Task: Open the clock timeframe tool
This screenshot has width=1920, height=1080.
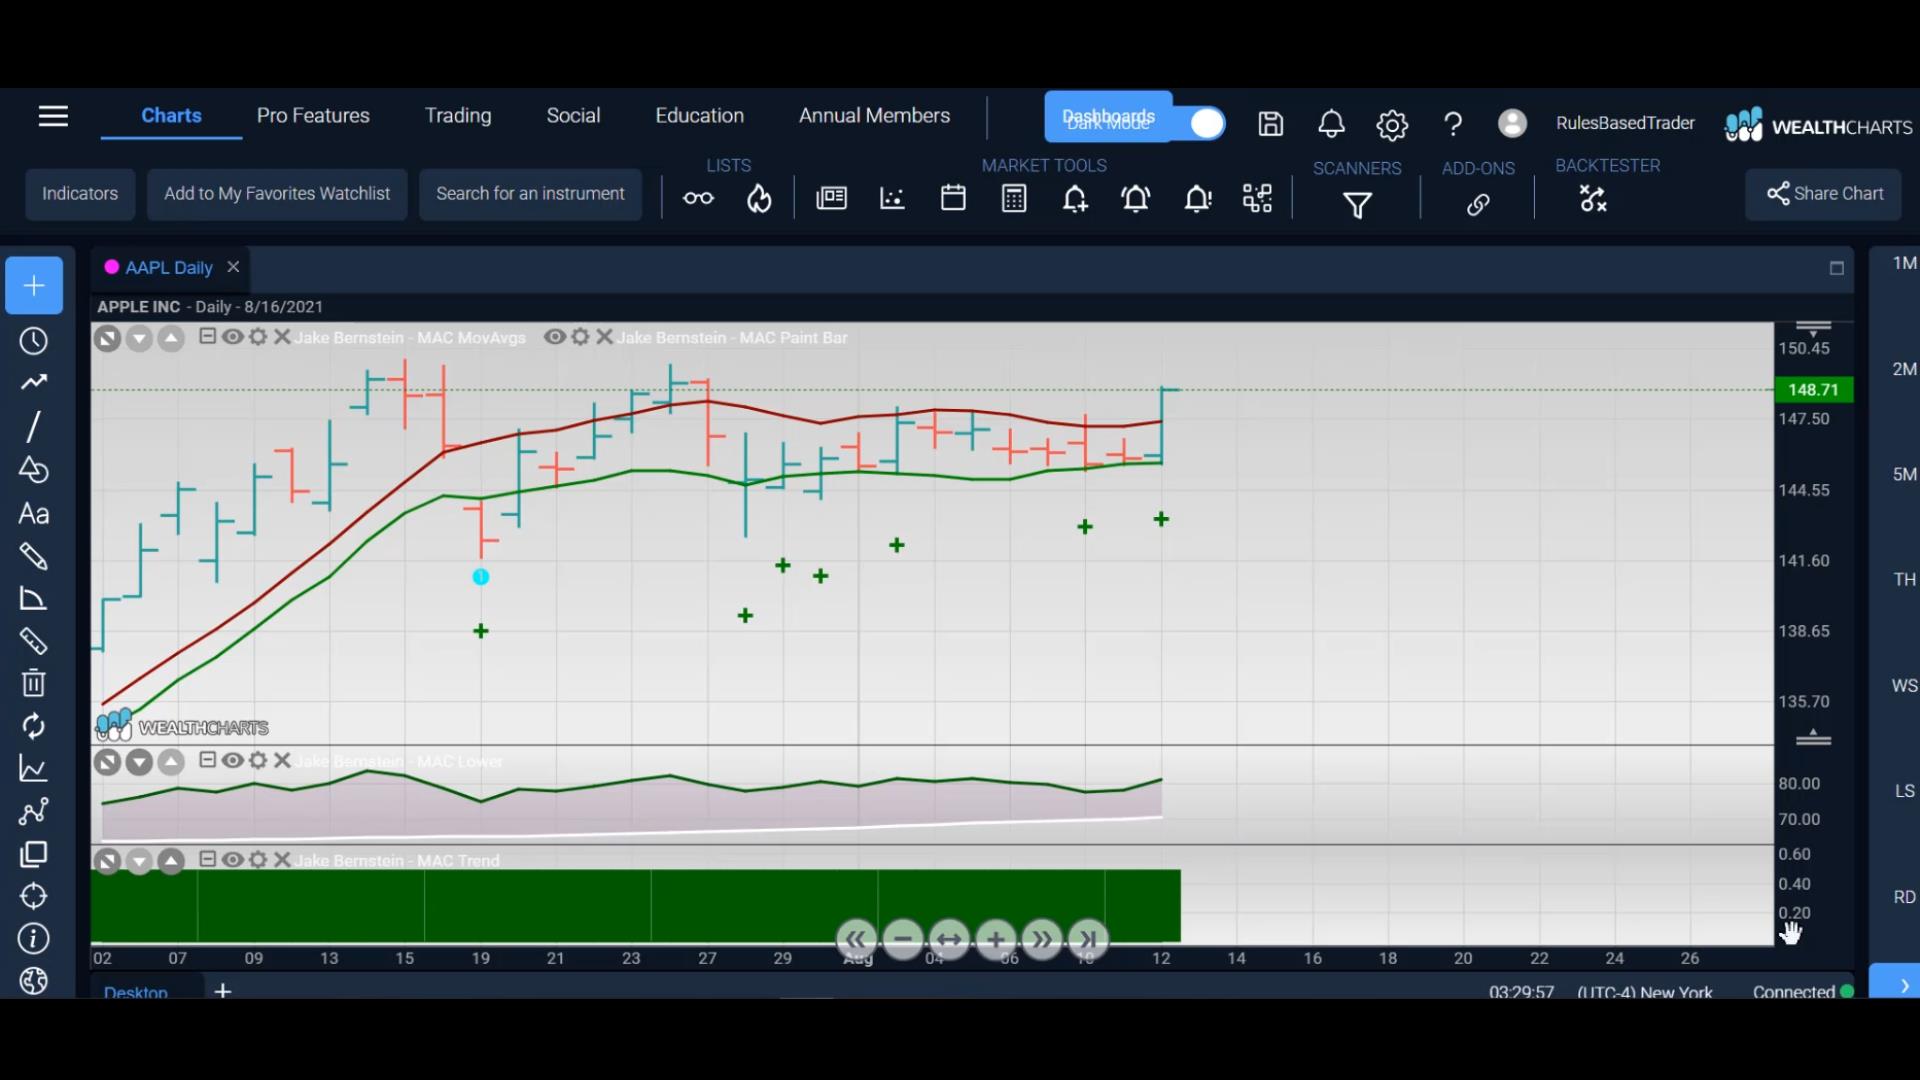Action: point(34,341)
